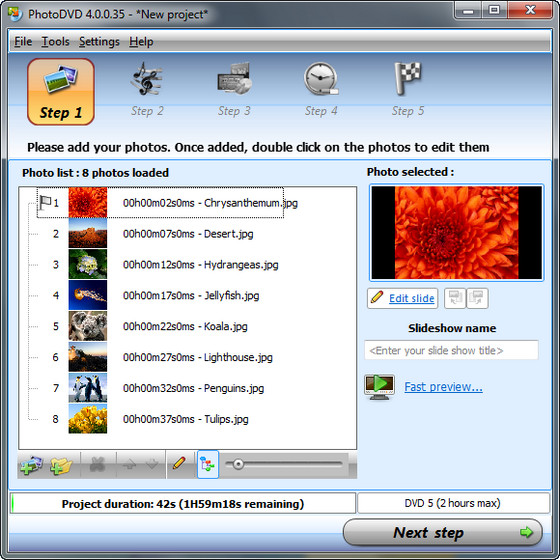Click the Step 5 checkered flag icon
This screenshot has height=560, width=560.
(408, 79)
